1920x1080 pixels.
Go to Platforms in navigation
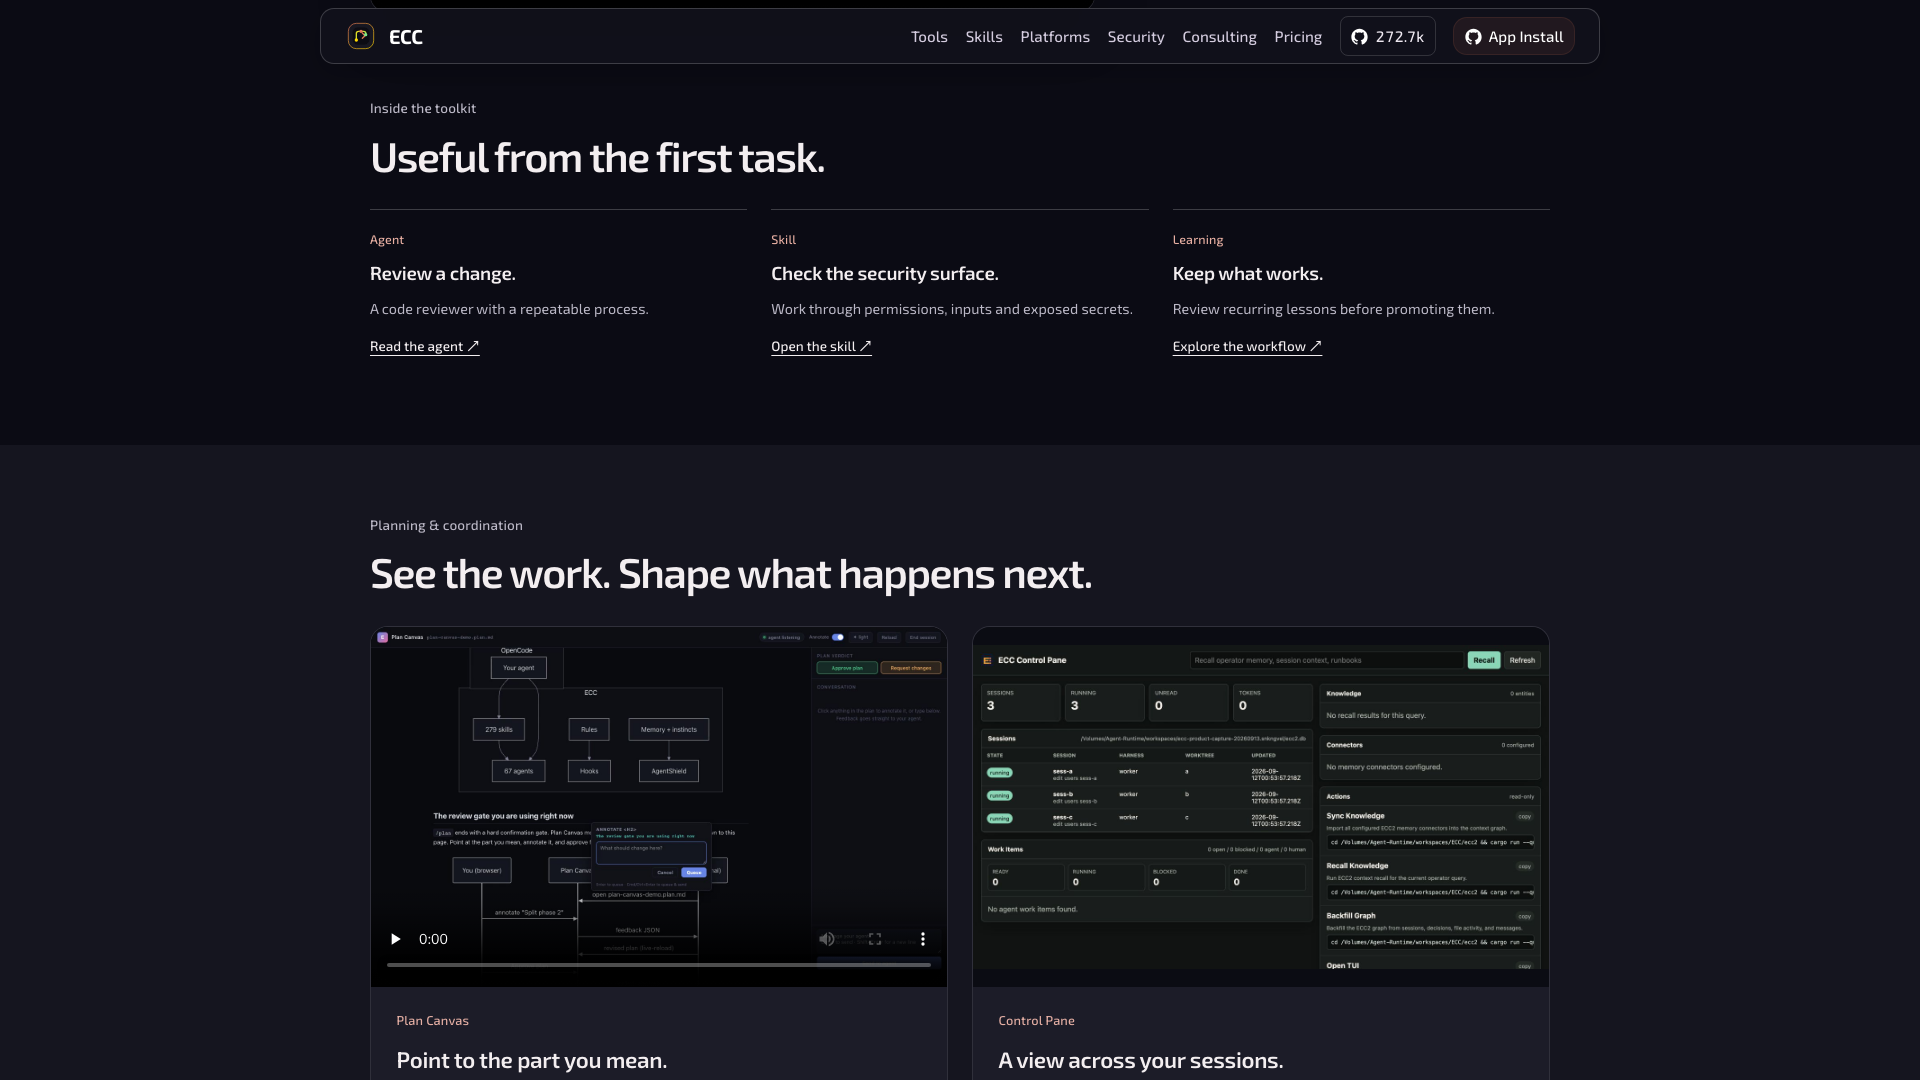[1055, 37]
